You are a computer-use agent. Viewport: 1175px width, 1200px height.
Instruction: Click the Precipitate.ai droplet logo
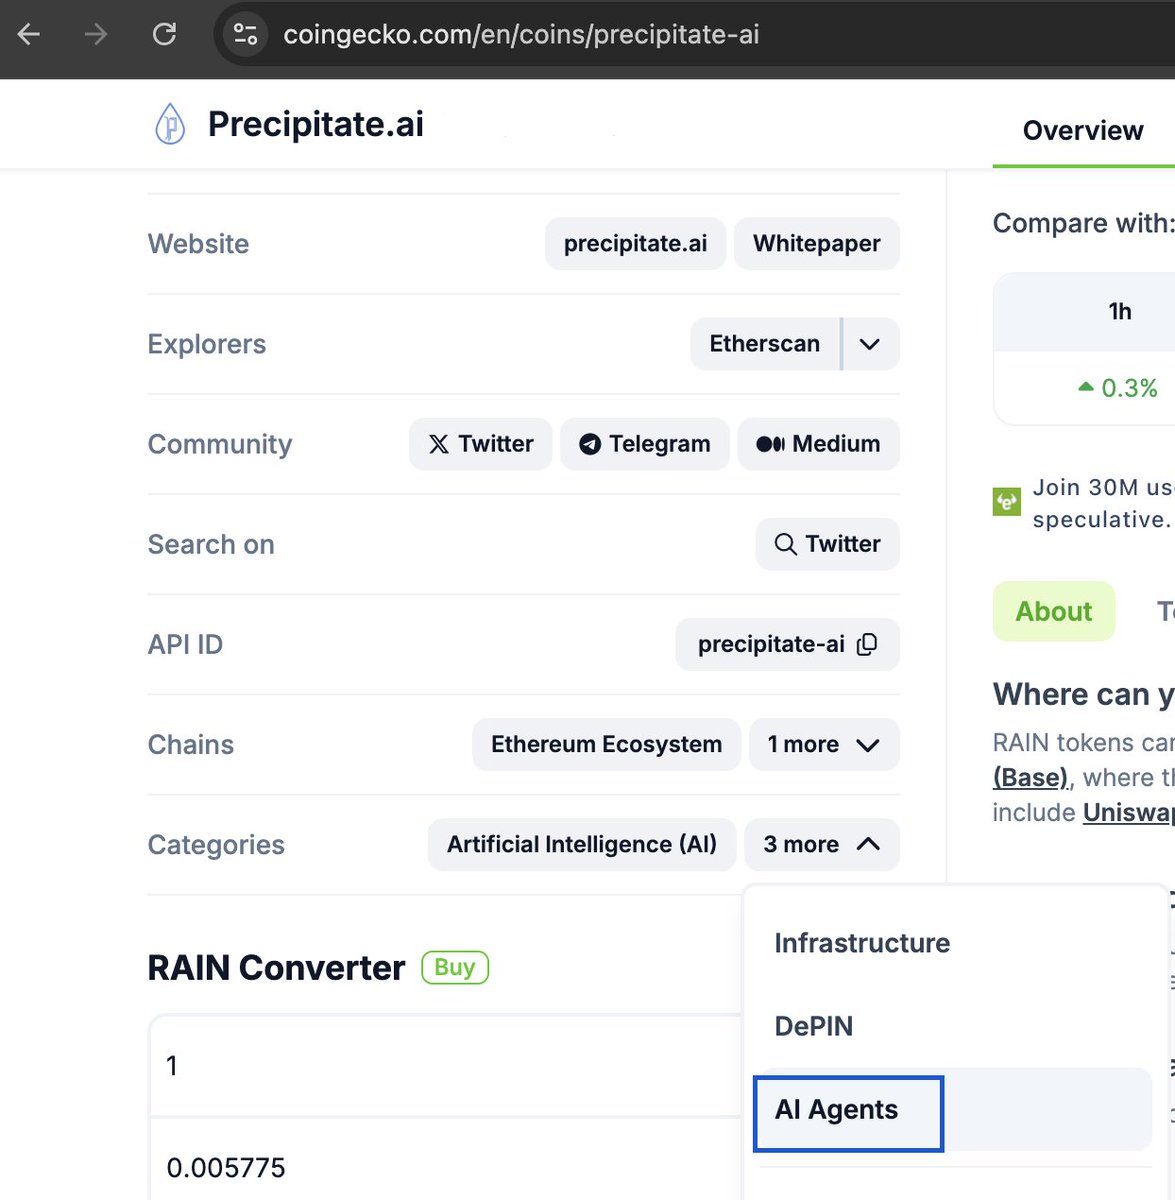click(x=170, y=125)
